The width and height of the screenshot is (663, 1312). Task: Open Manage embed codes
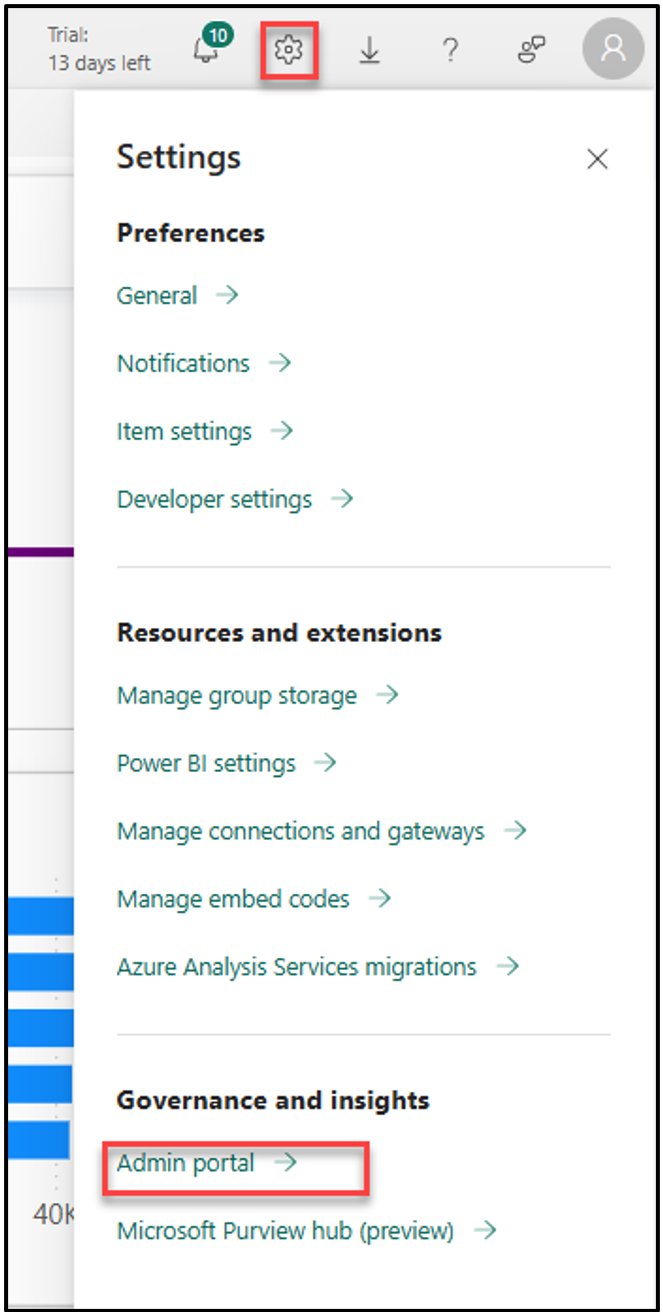pyautogui.click(x=254, y=899)
